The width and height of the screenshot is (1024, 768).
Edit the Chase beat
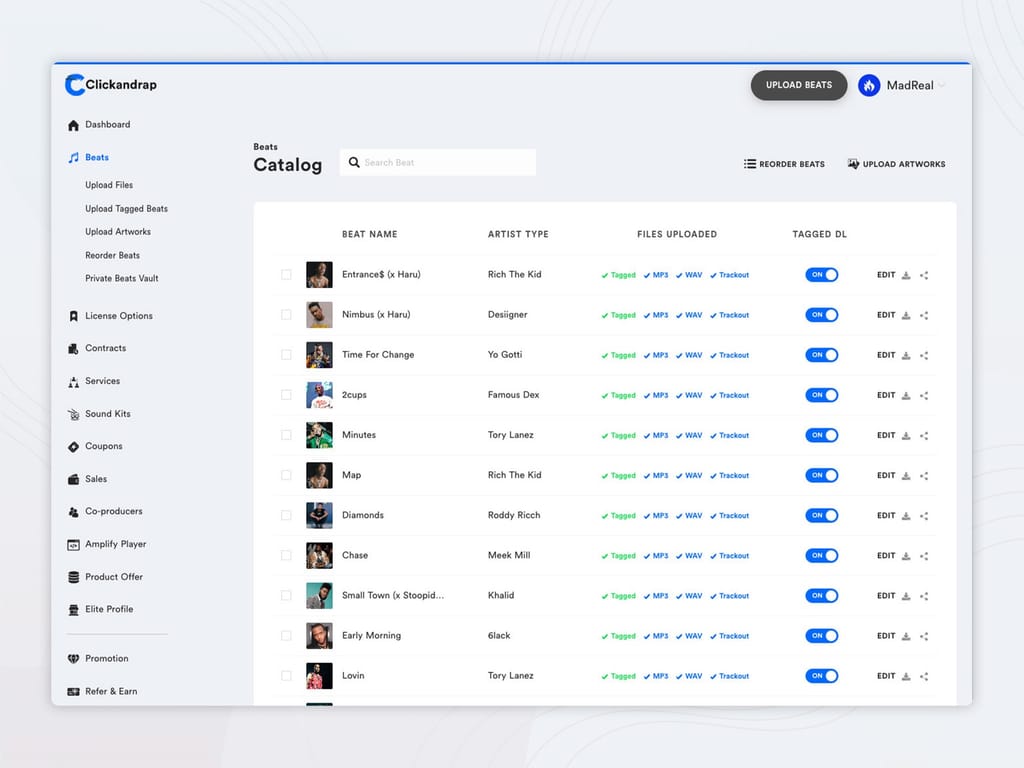coord(886,556)
